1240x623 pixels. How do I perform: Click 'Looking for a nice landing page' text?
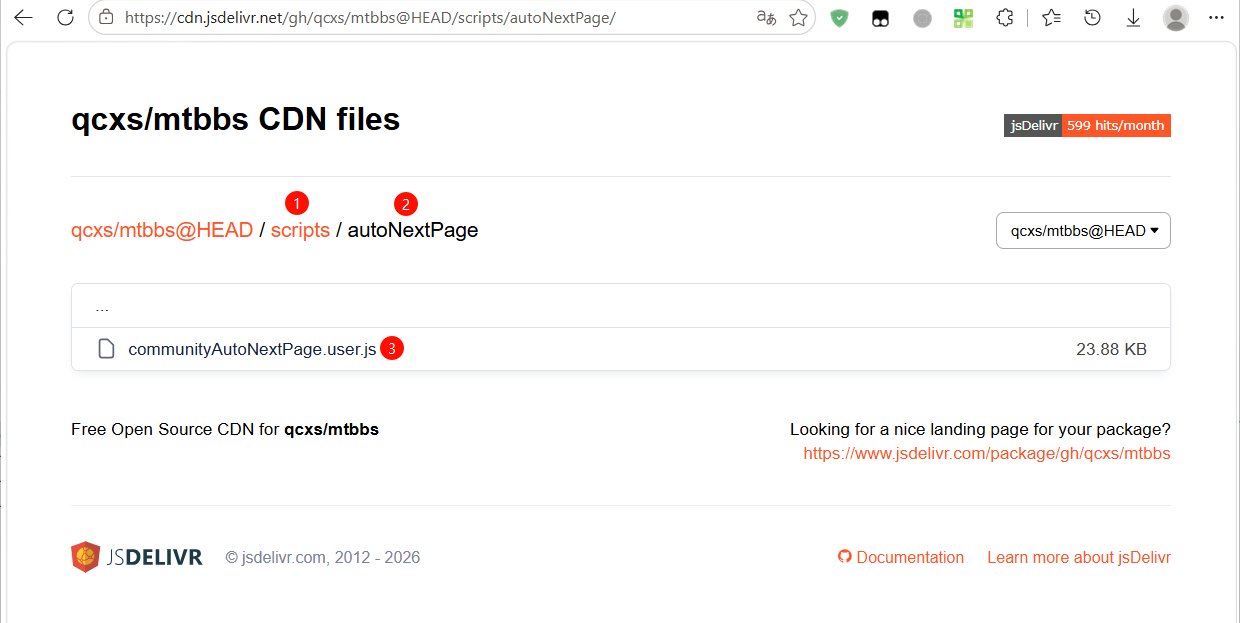980,429
